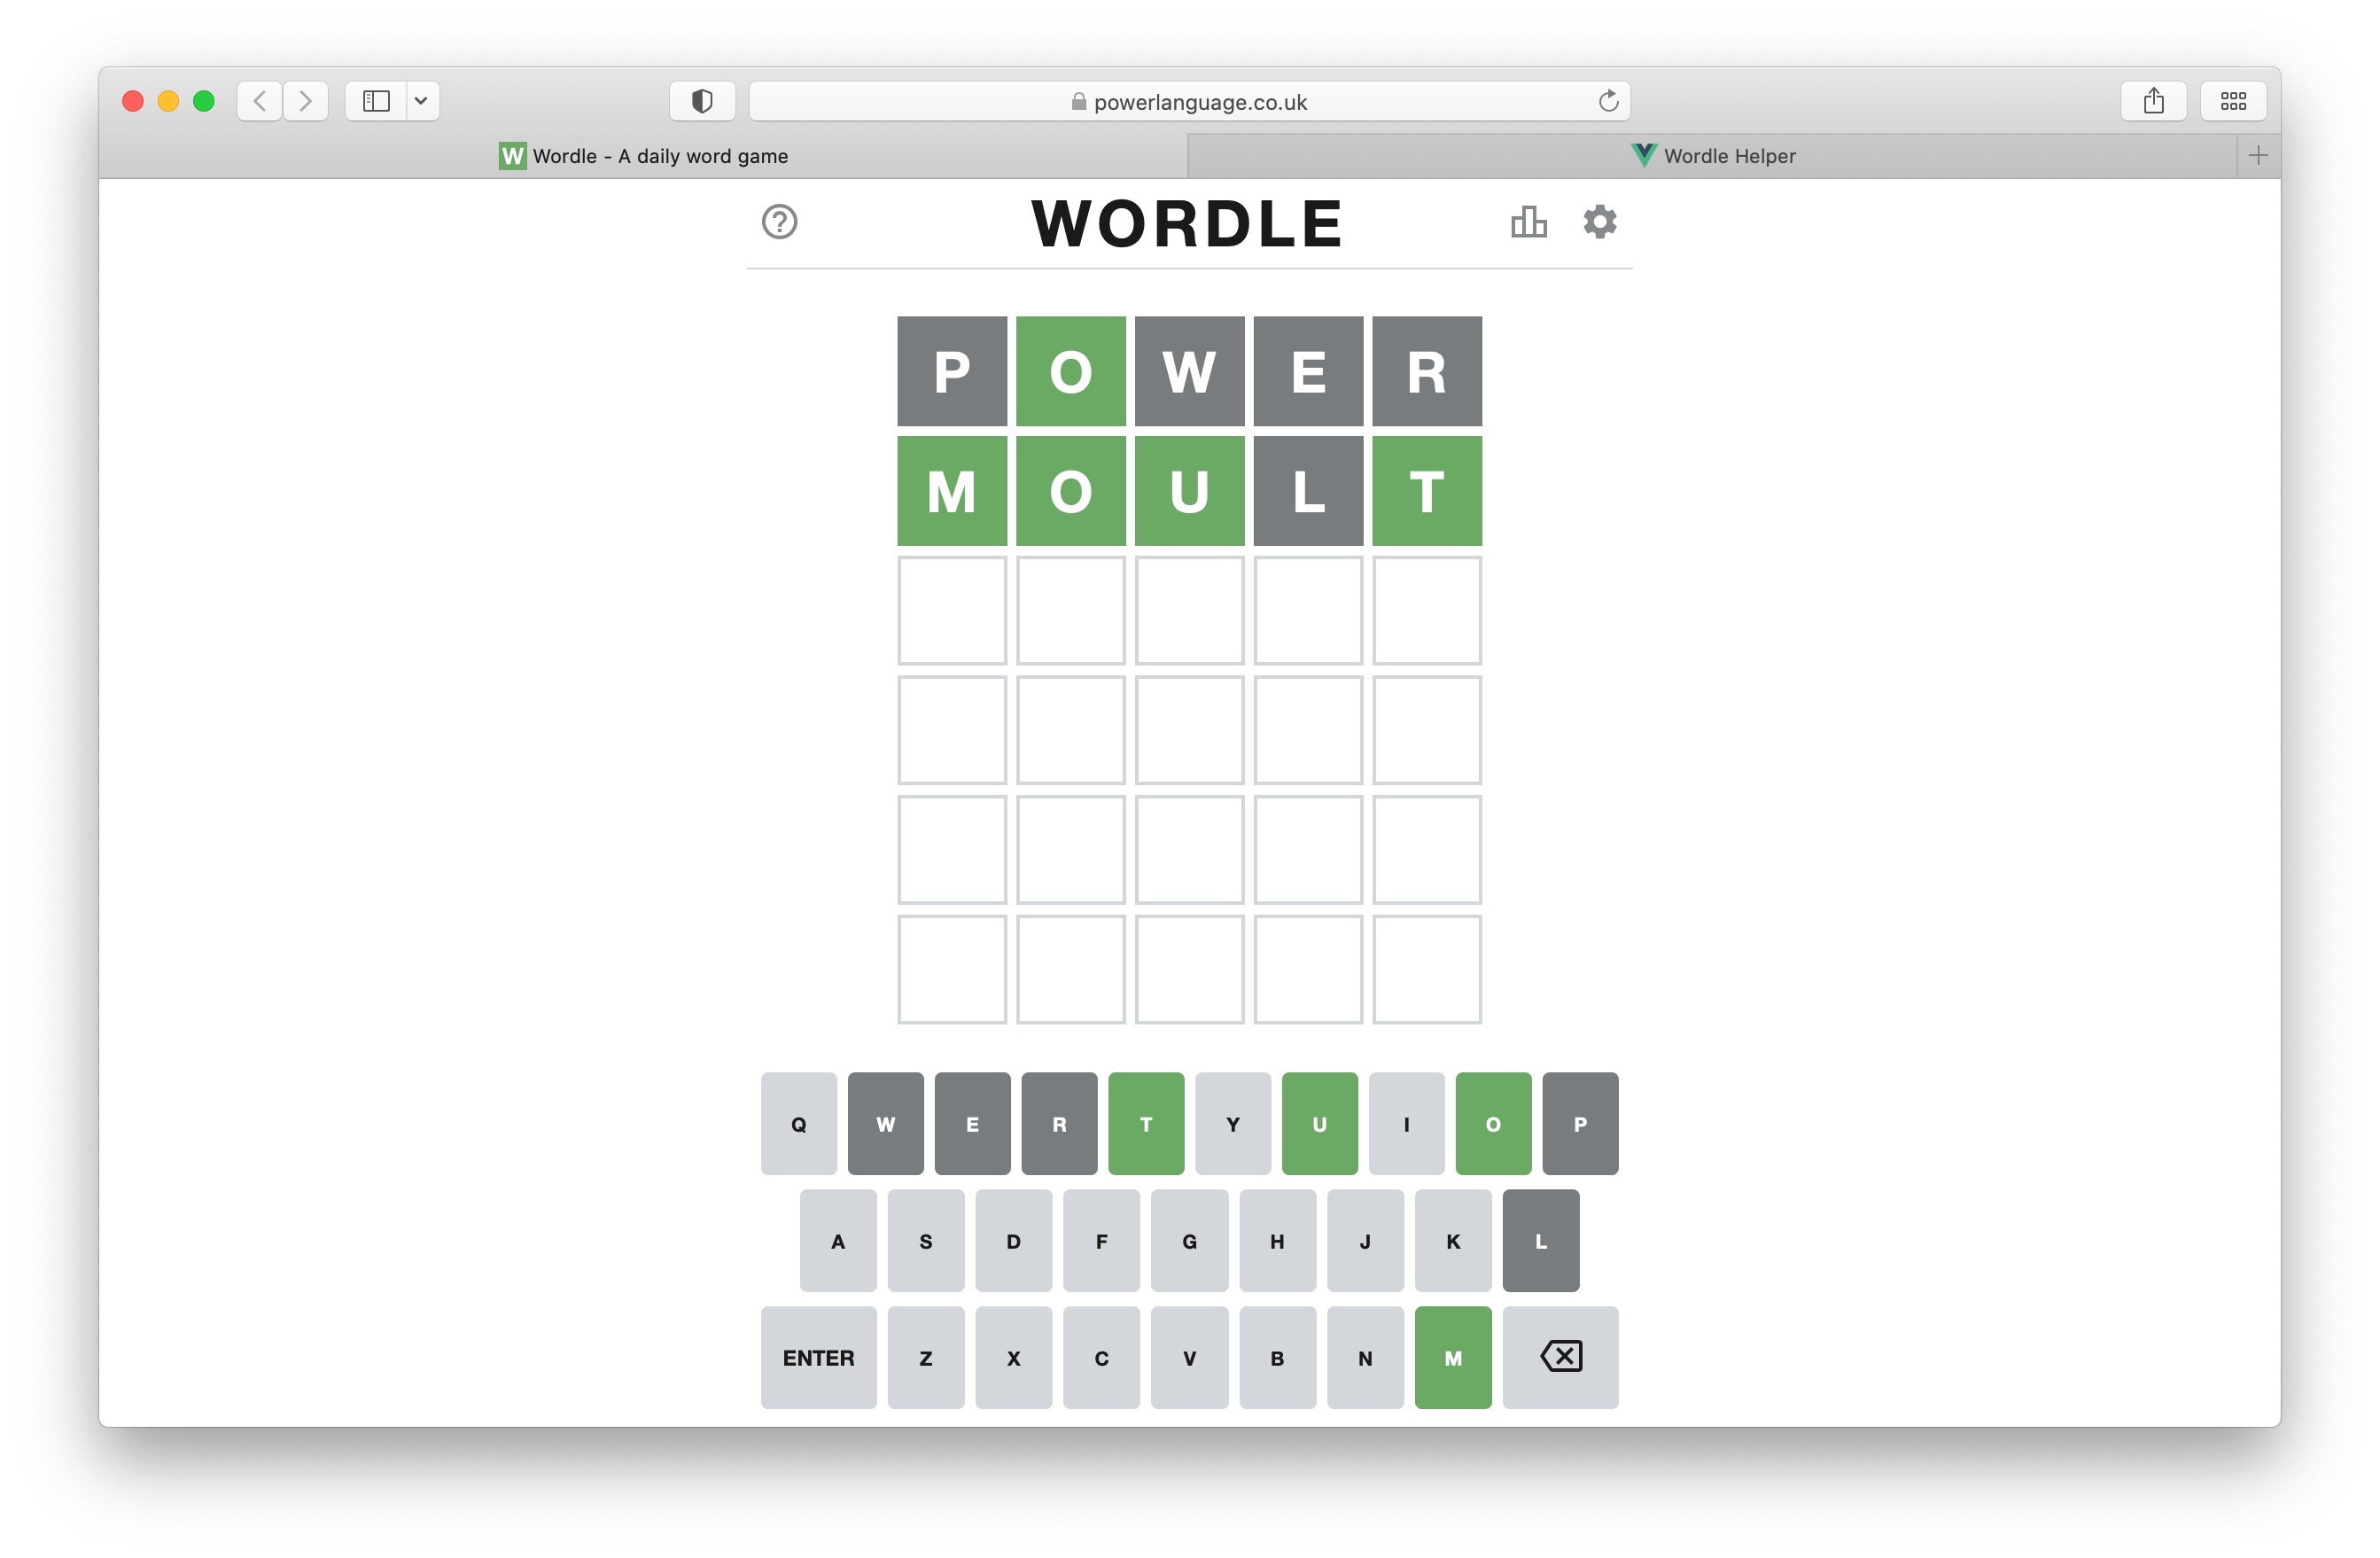Screen dimensions: 2380x1558
Task: Tap the Y key on the keyboard
Action: click(1233, 1123)
